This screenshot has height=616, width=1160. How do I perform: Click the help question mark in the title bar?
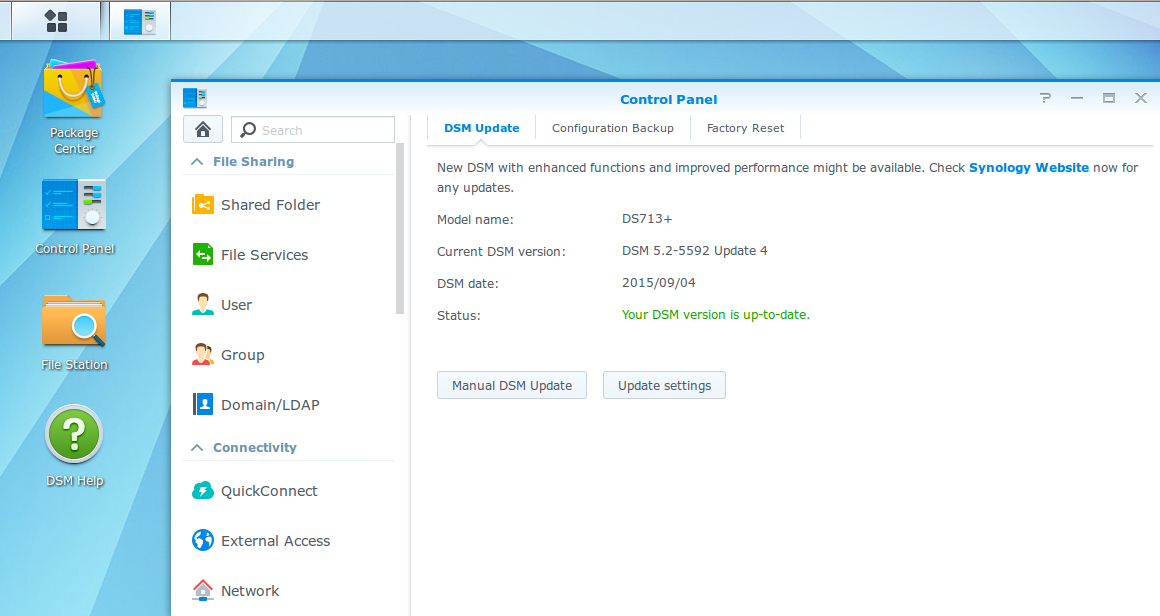click(x=1045, y=98)
